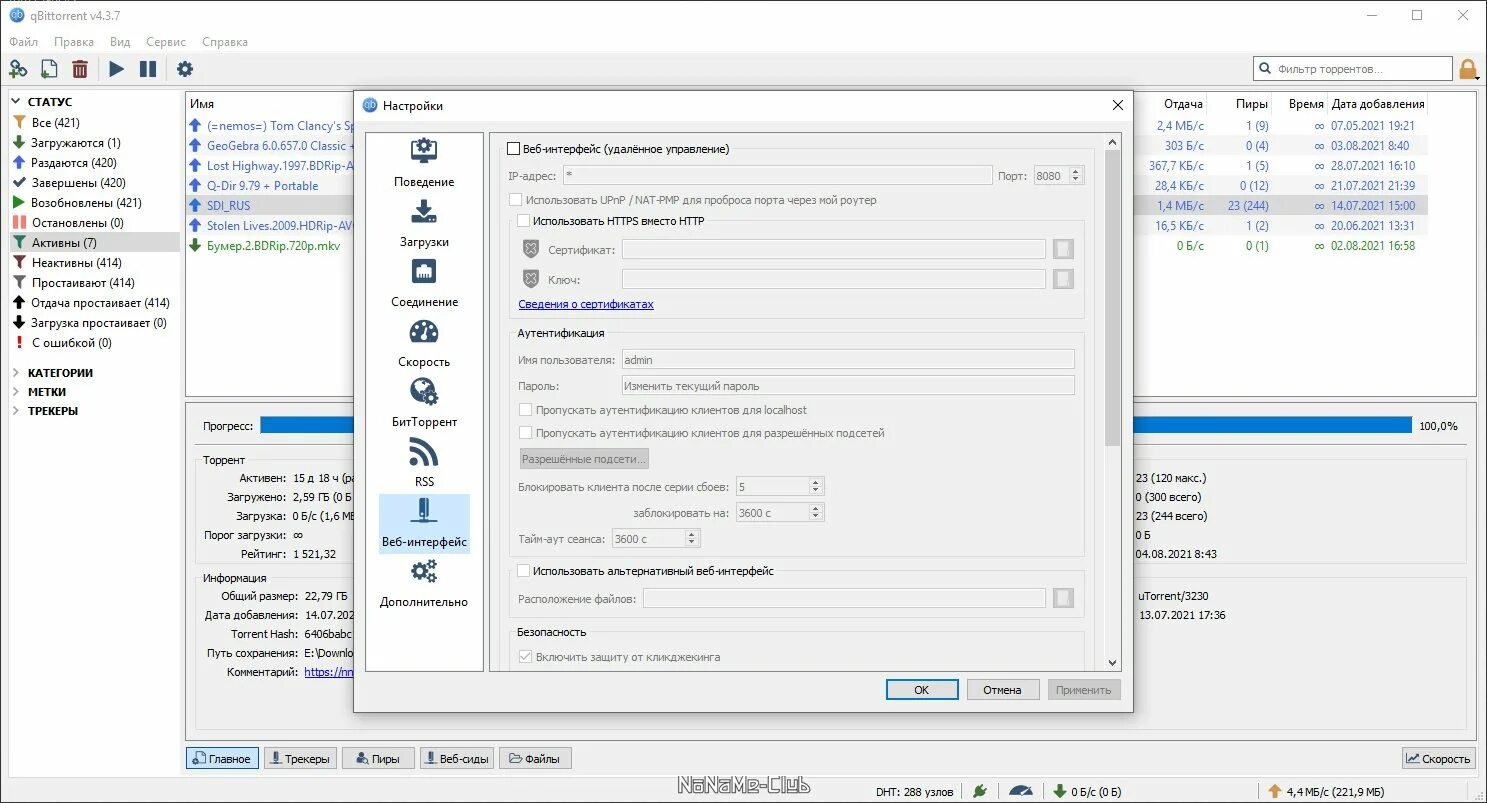Click the padlock icon beside filter box

tap(1468, 69)
